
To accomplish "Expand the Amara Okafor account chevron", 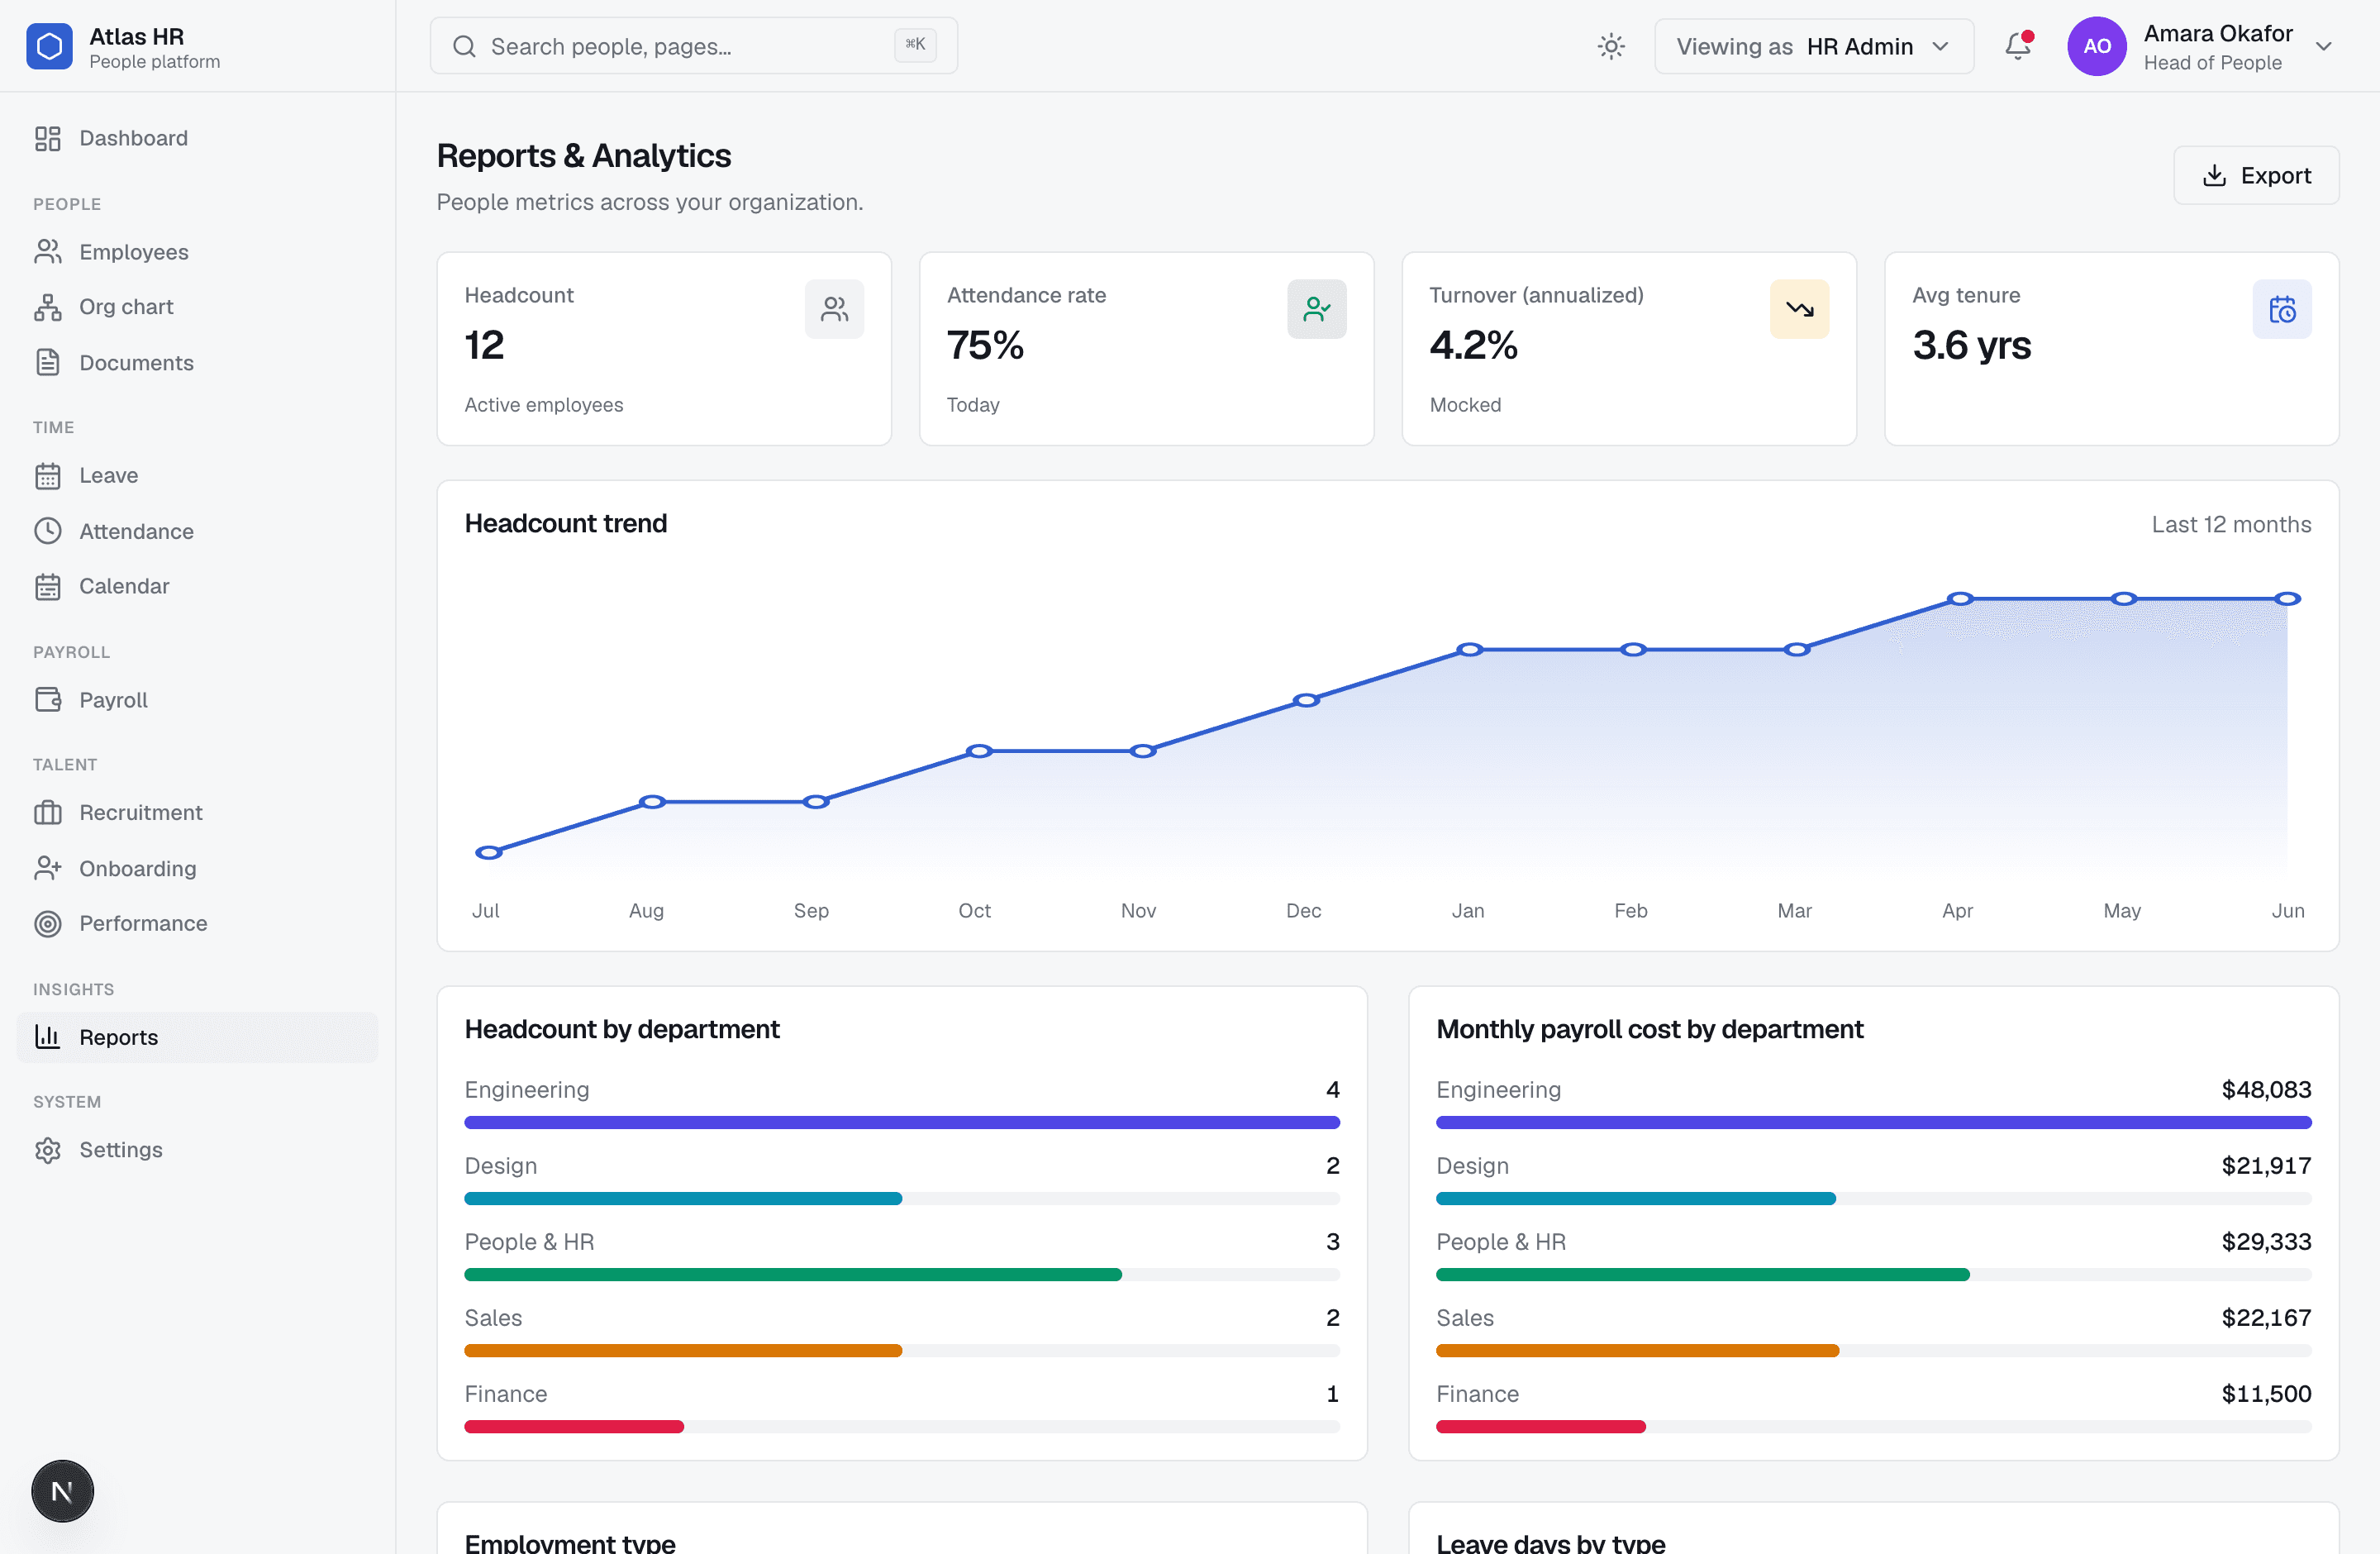I will pyautogui.click(x=2323, y=47).
